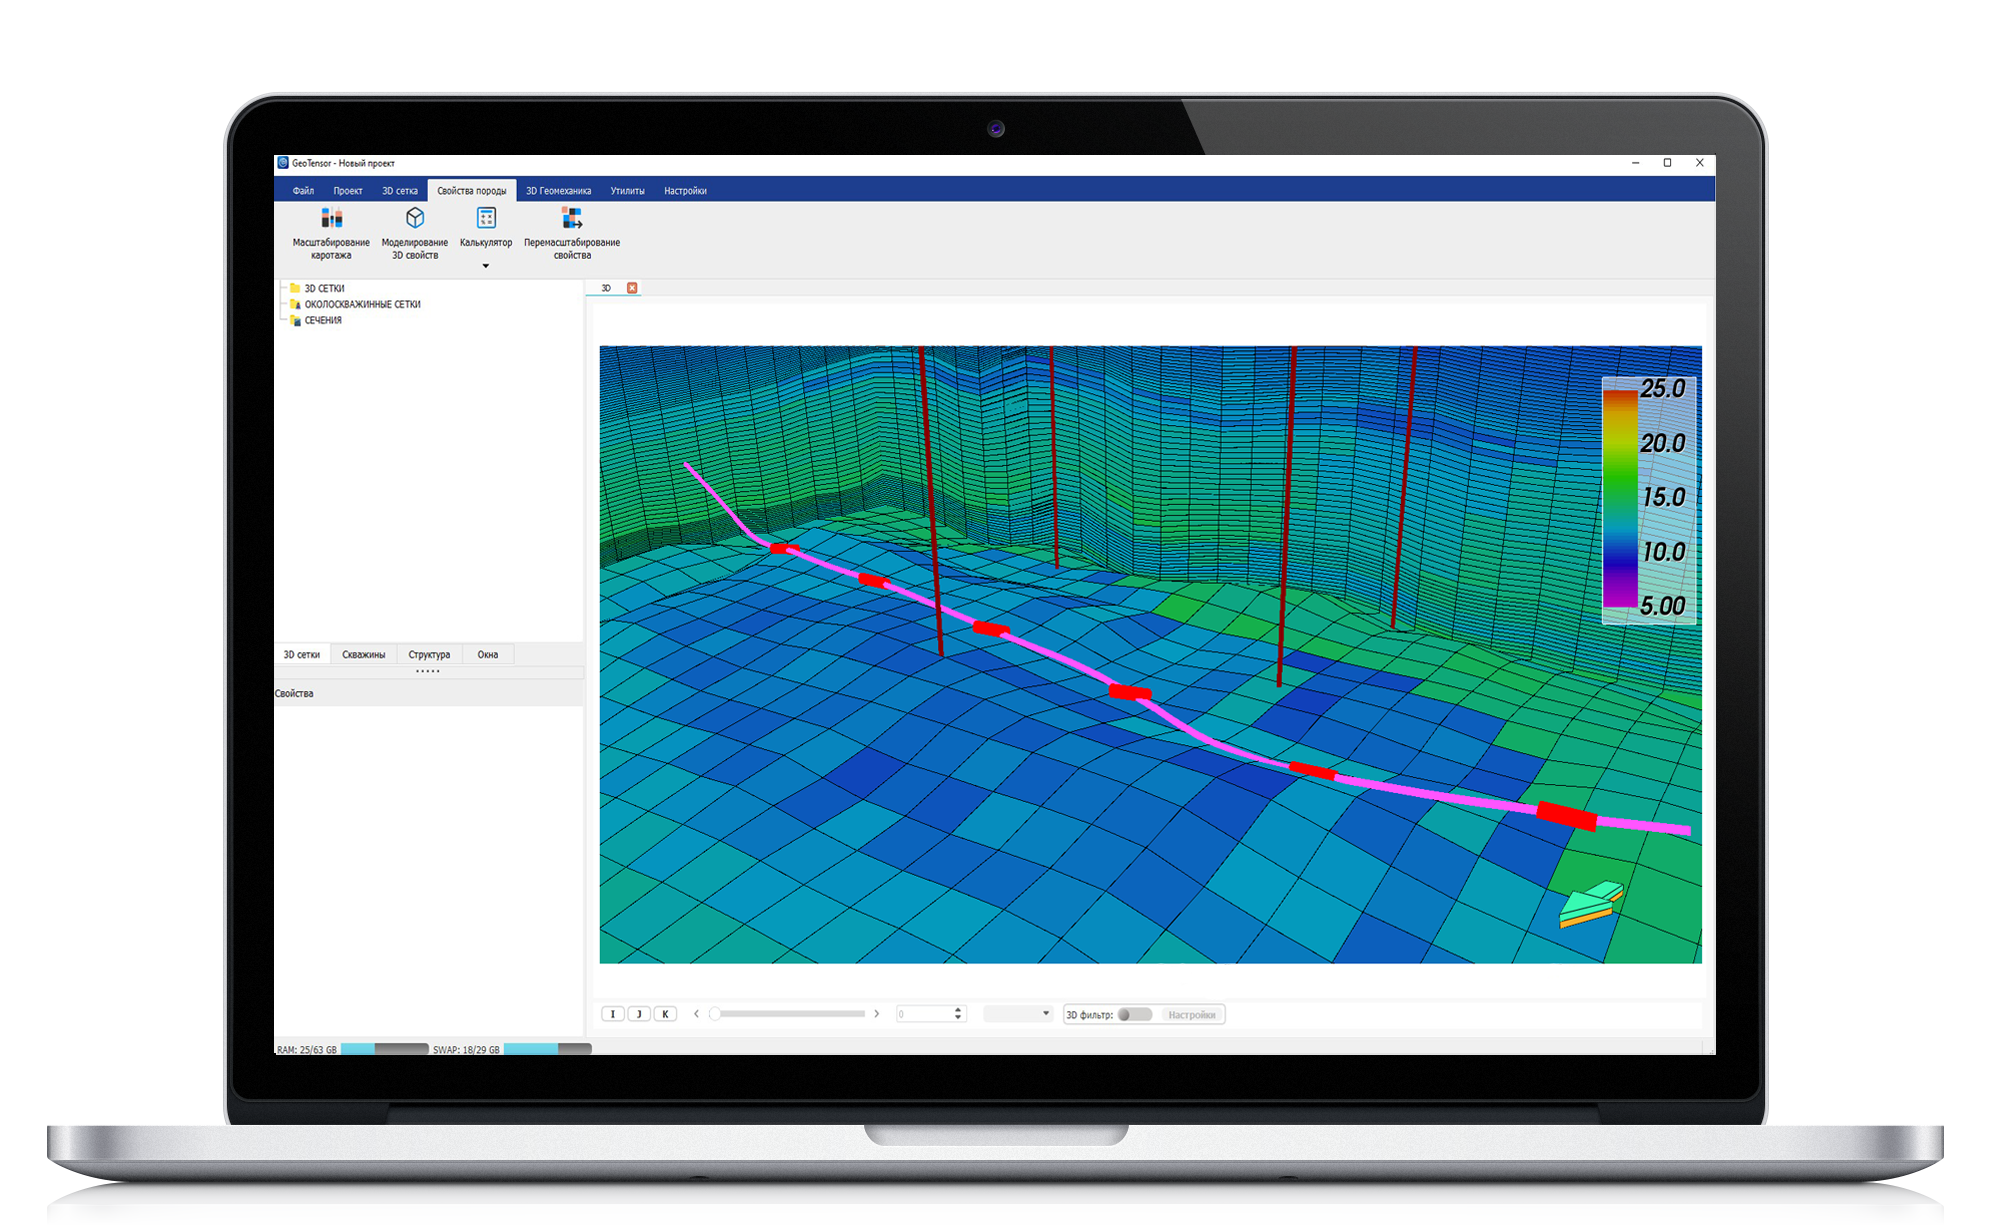Click the slice position slider

(788, 1014)
